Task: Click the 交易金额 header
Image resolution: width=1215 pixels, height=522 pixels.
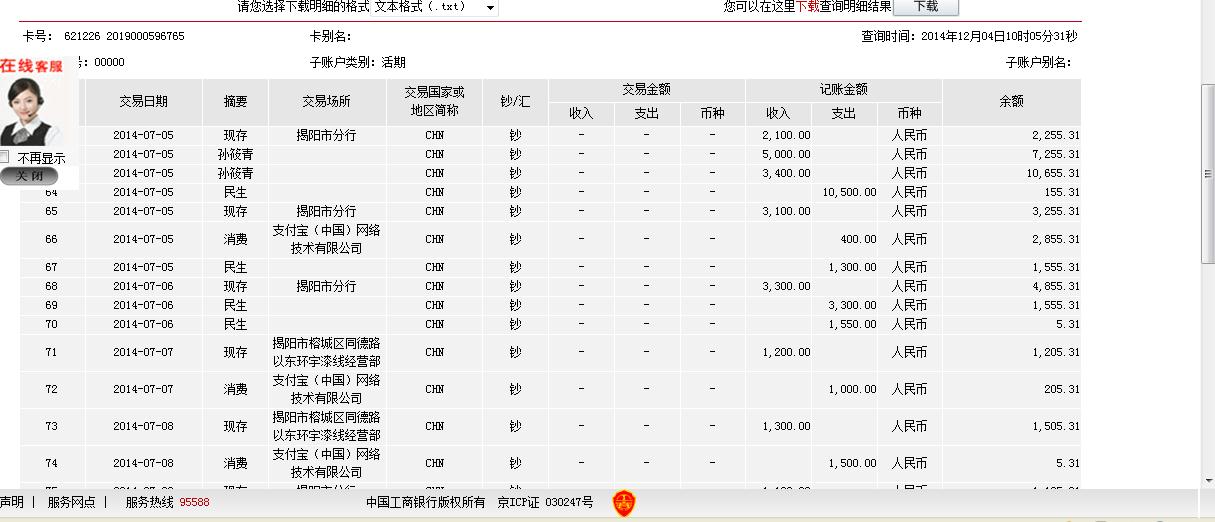Action: (646, 90)
